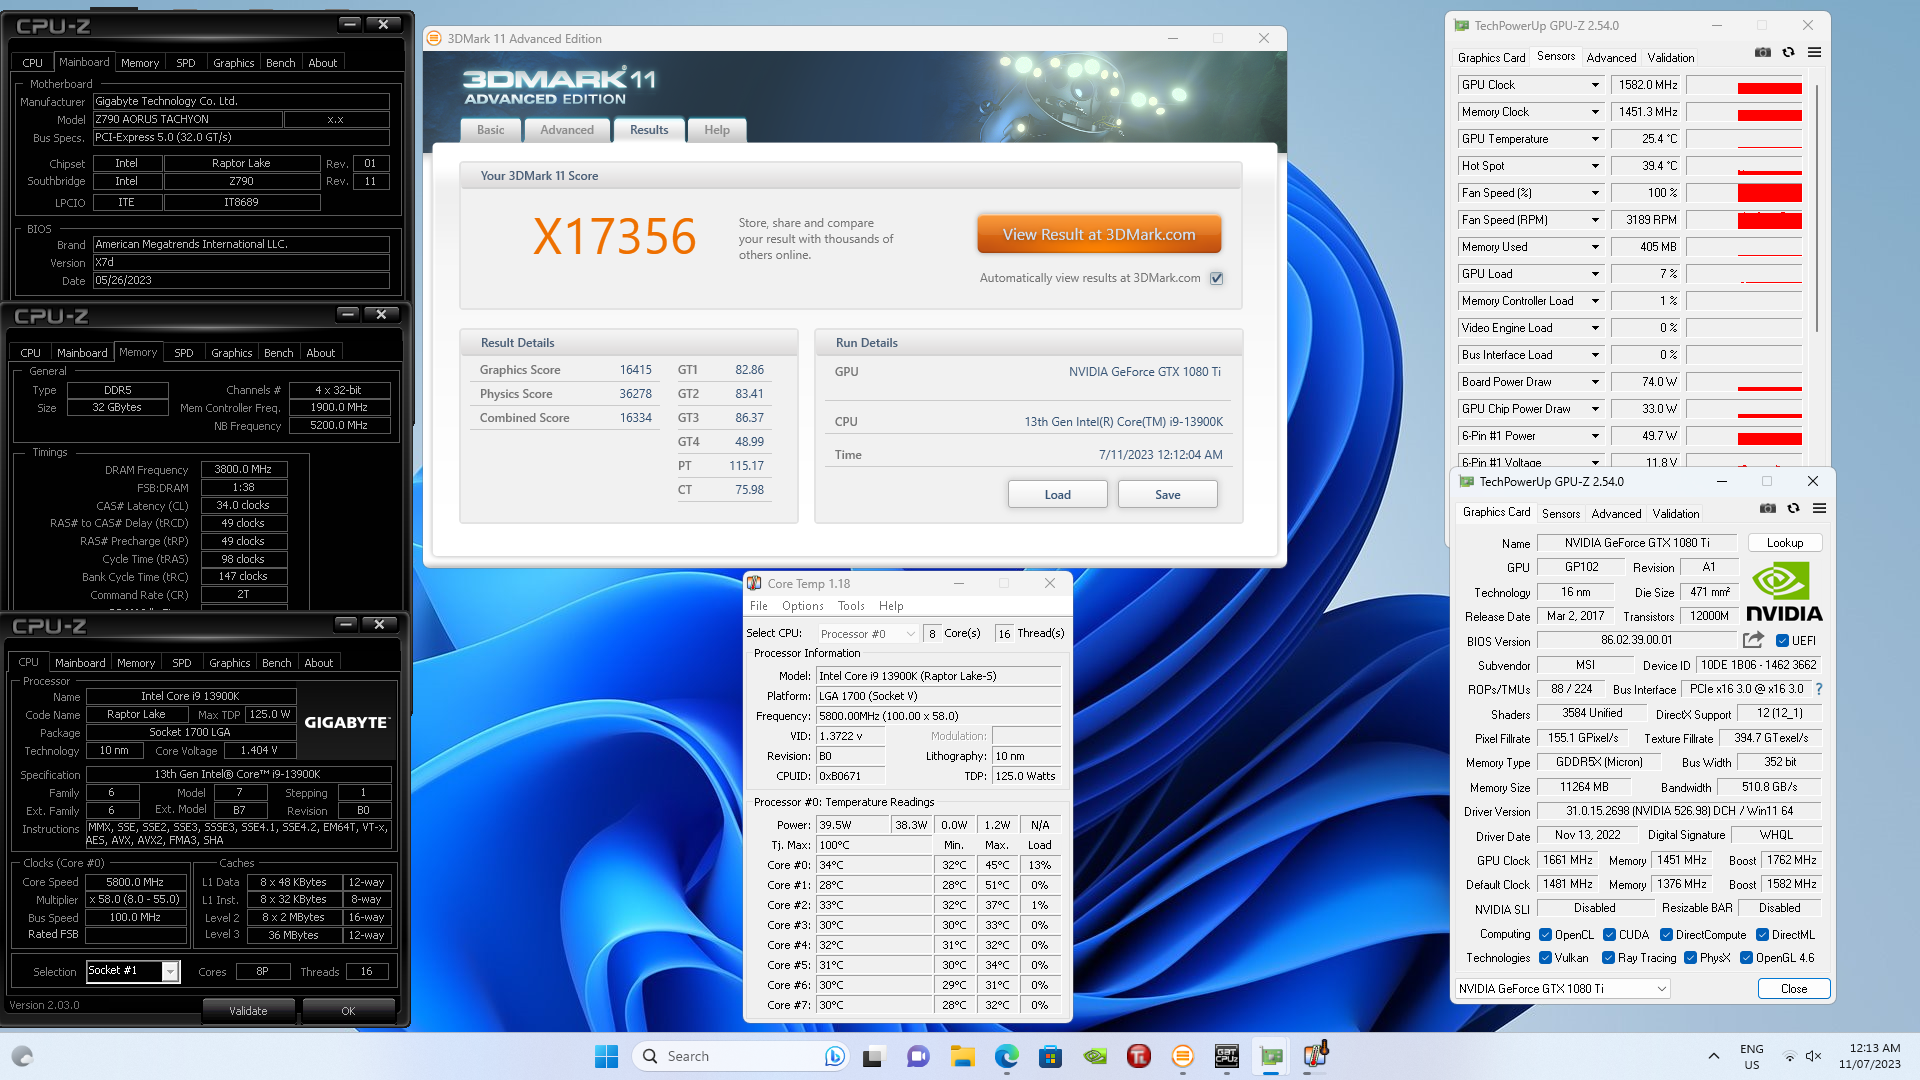Click the 6-Pin #1 Power red sensor graph
Screen dimensions: 1920x1080
click(1745, 436)
